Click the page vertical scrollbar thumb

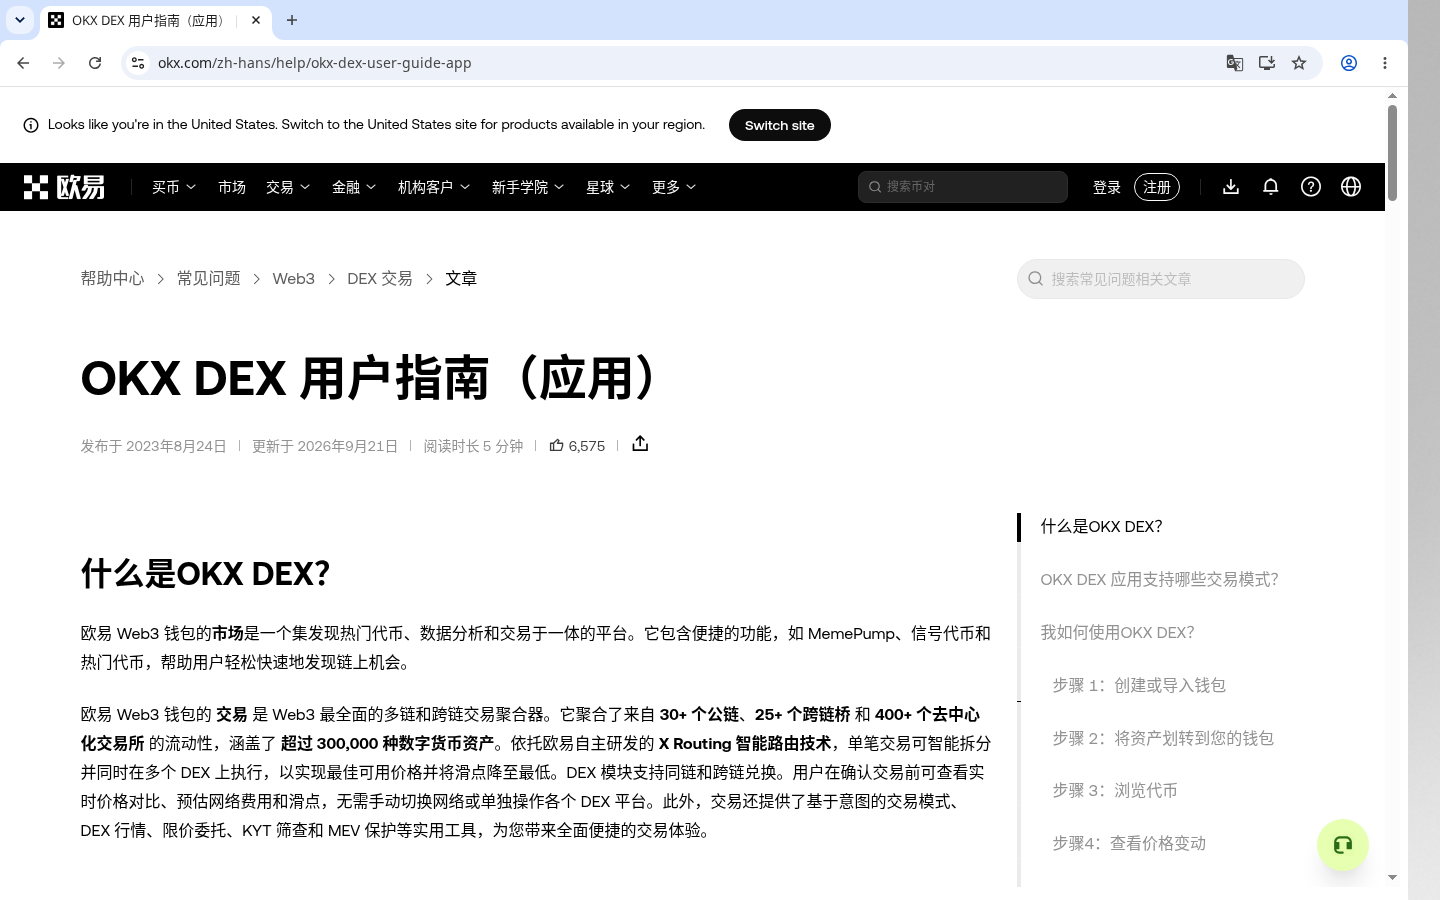click(1392, 152)
